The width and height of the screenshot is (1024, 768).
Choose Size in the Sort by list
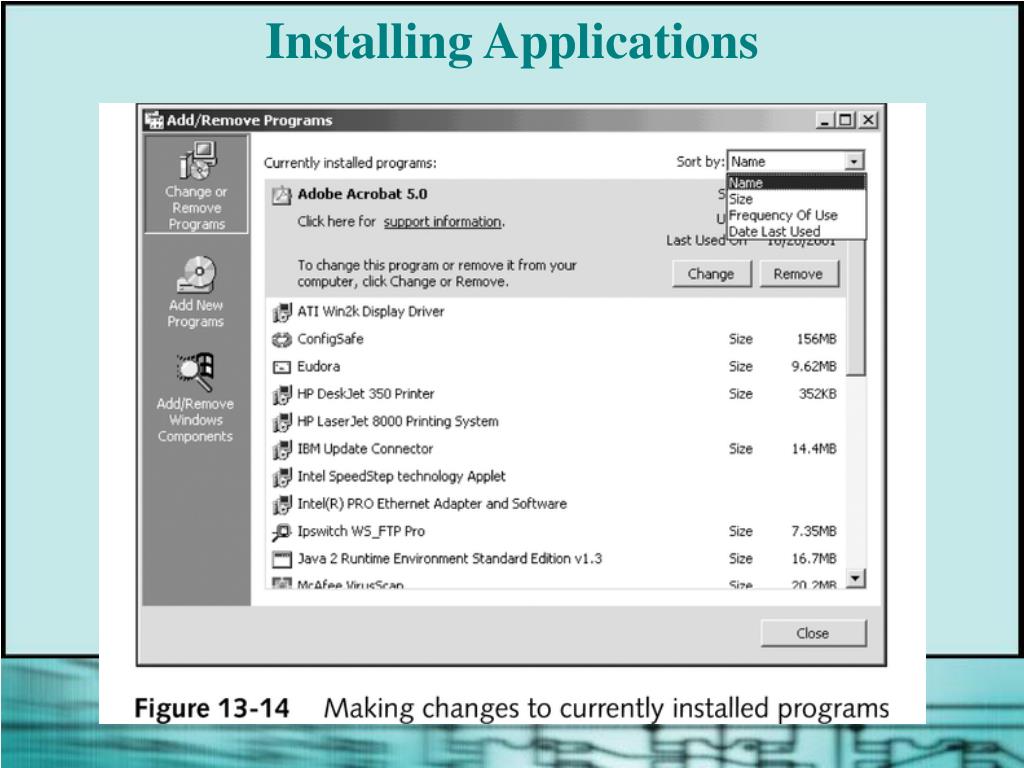[x=796, y=199]
